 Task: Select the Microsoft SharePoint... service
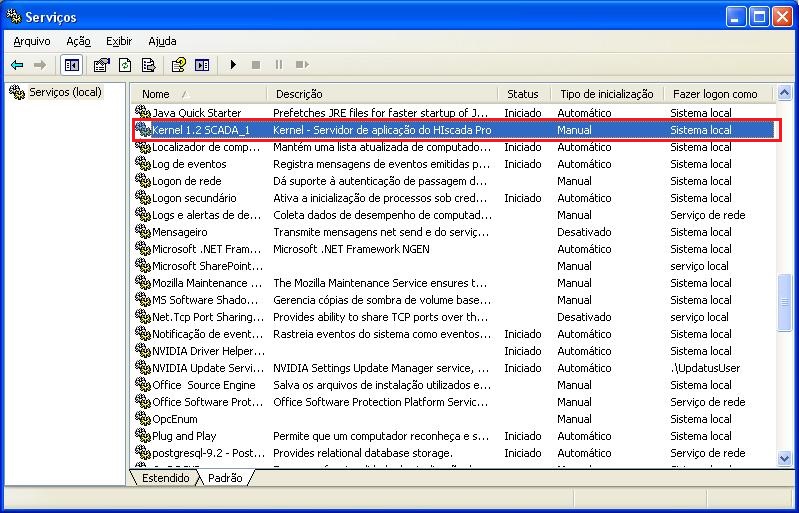coord(456,266)
